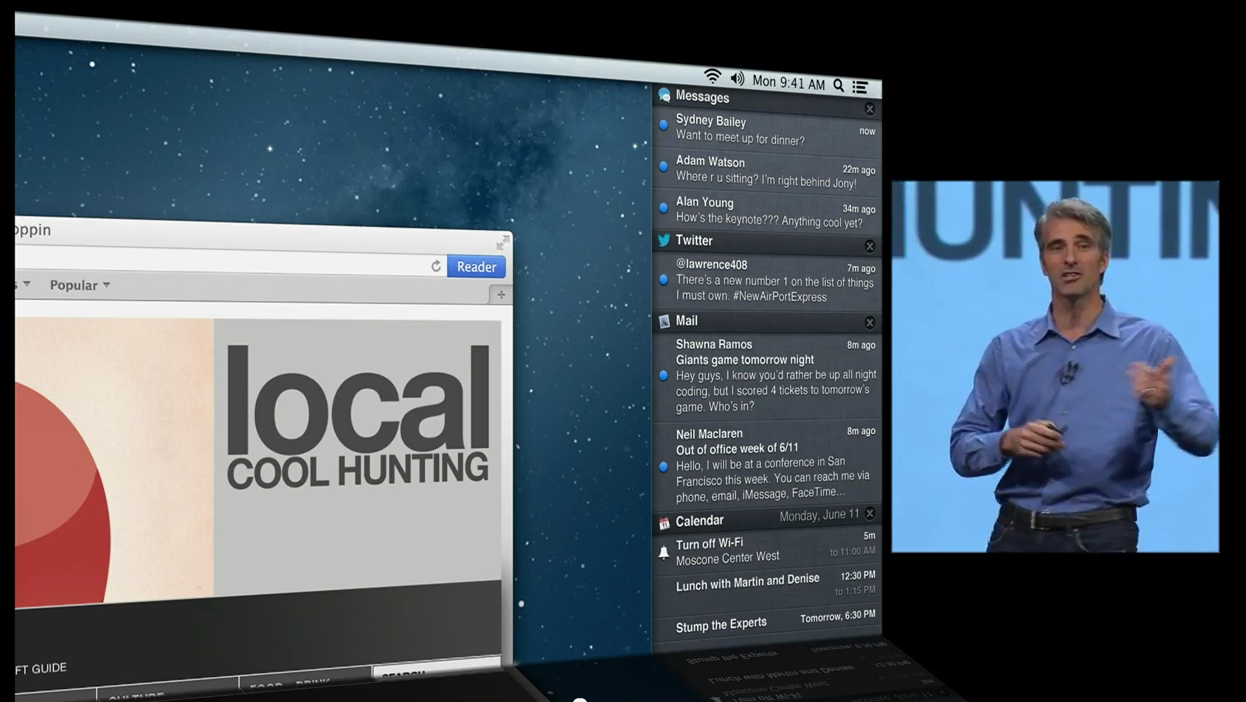Reload the page with the refresh icon
The height and width of the screenshot is (702, 1246).
(x=436, y=266)
